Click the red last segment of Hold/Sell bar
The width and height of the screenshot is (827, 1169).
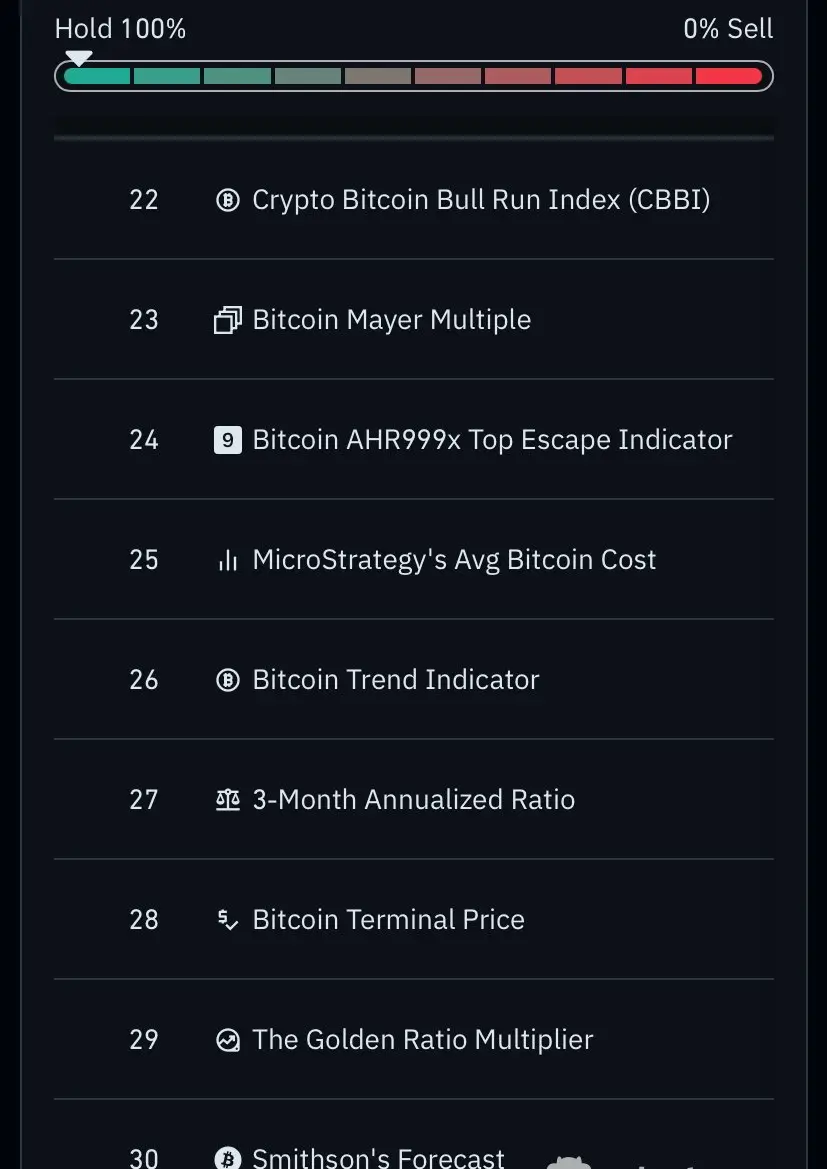[x=728, y=76]
